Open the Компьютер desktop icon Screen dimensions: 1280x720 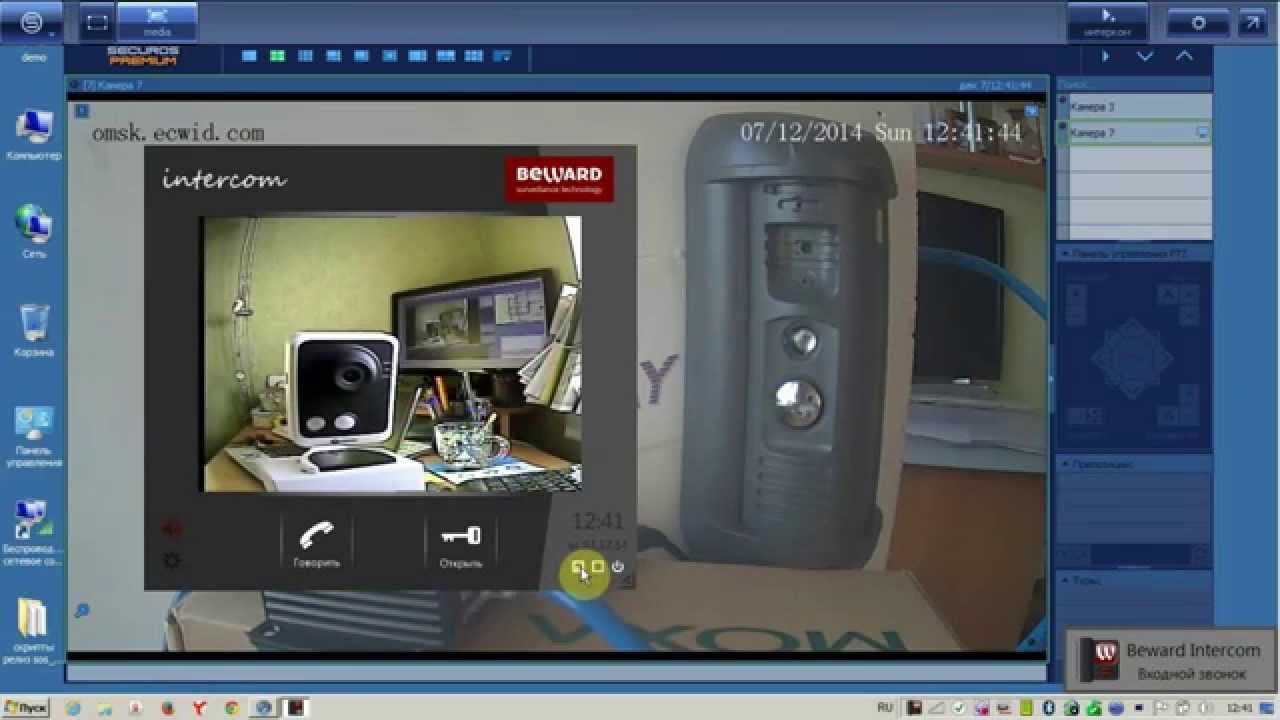(34, 135)
